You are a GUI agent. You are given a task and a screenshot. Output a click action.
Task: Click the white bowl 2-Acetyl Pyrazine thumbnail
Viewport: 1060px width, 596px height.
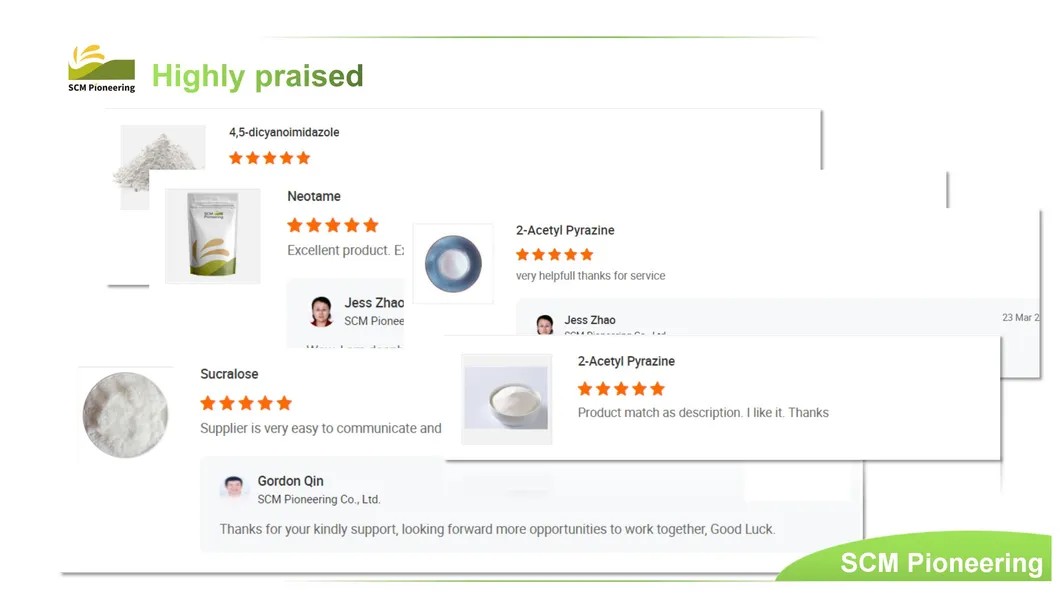[x=506, y=398]
